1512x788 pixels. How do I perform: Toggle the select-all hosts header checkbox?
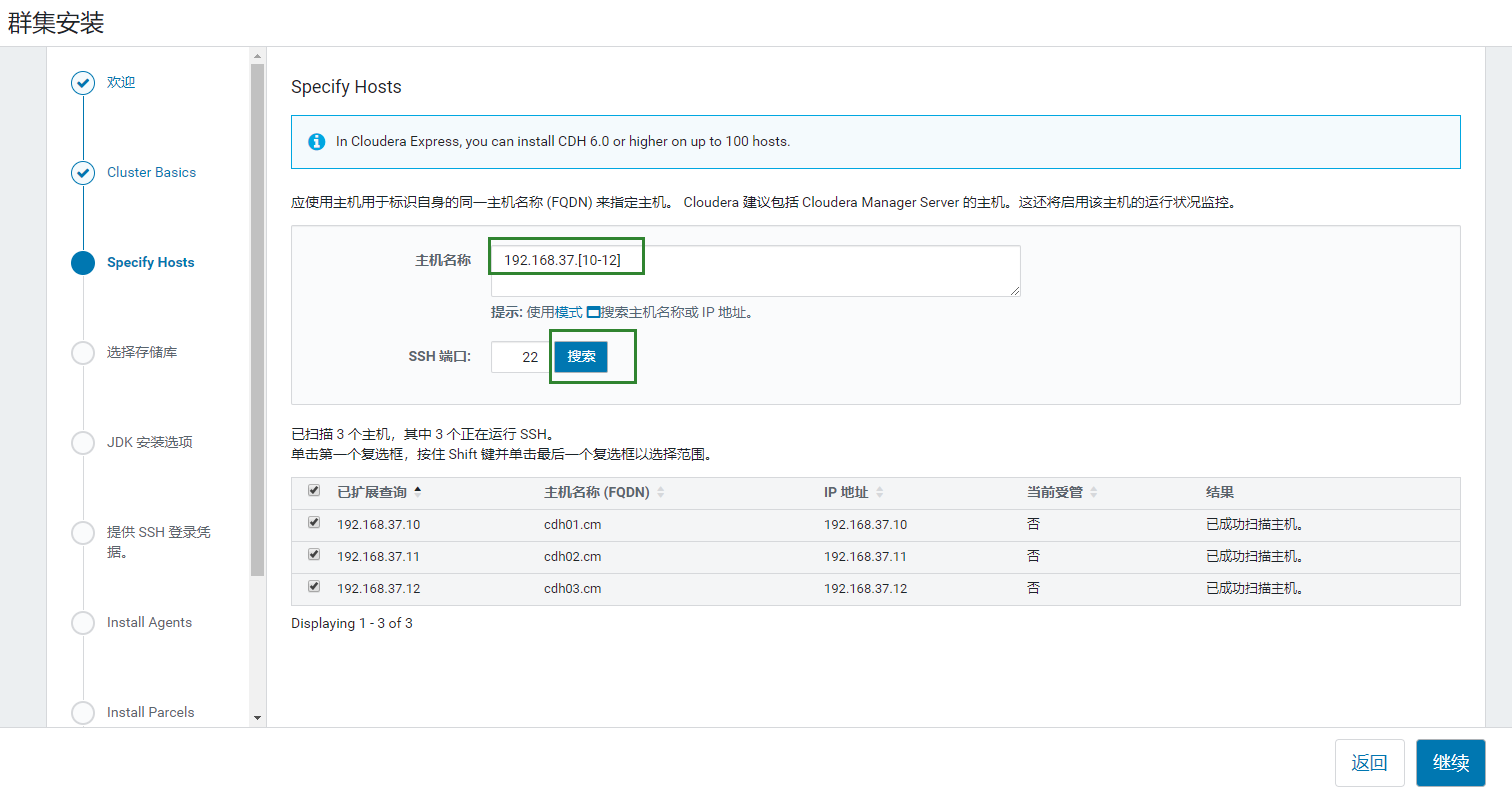[314, 491]
